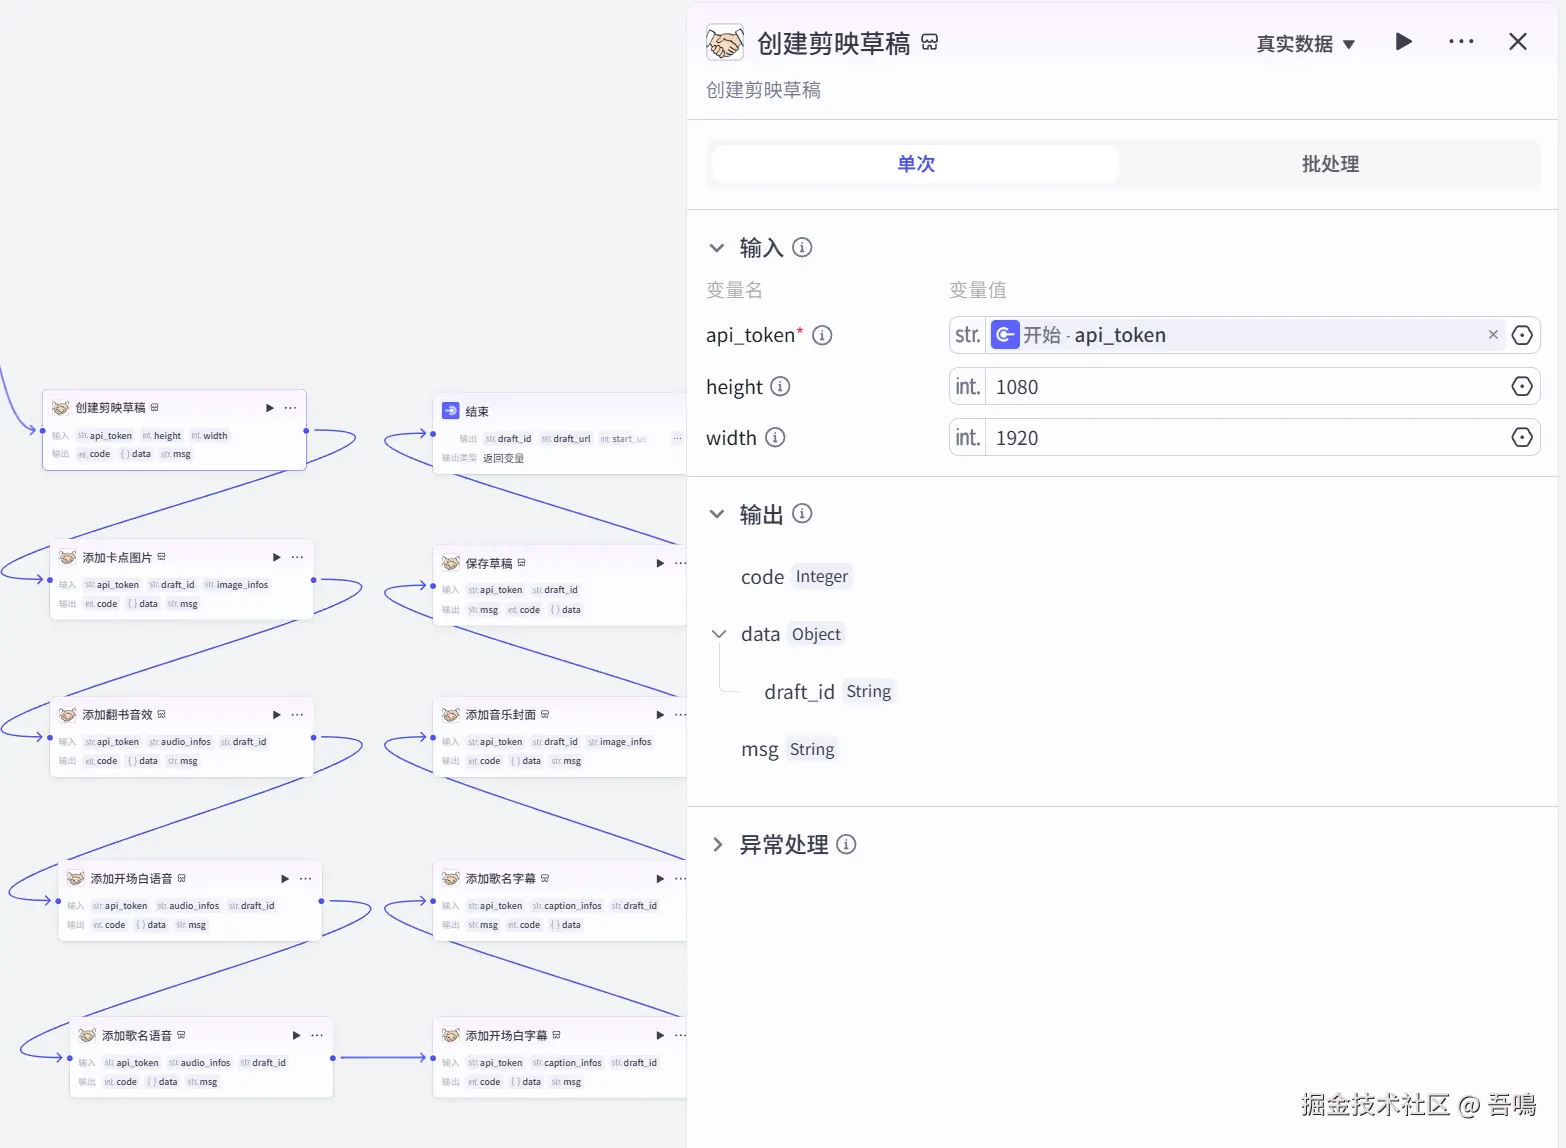Viewport: 1566px width, 1148px height.
Task: Run the 添加卡点图片 node
Action: (x=276, y=557)
